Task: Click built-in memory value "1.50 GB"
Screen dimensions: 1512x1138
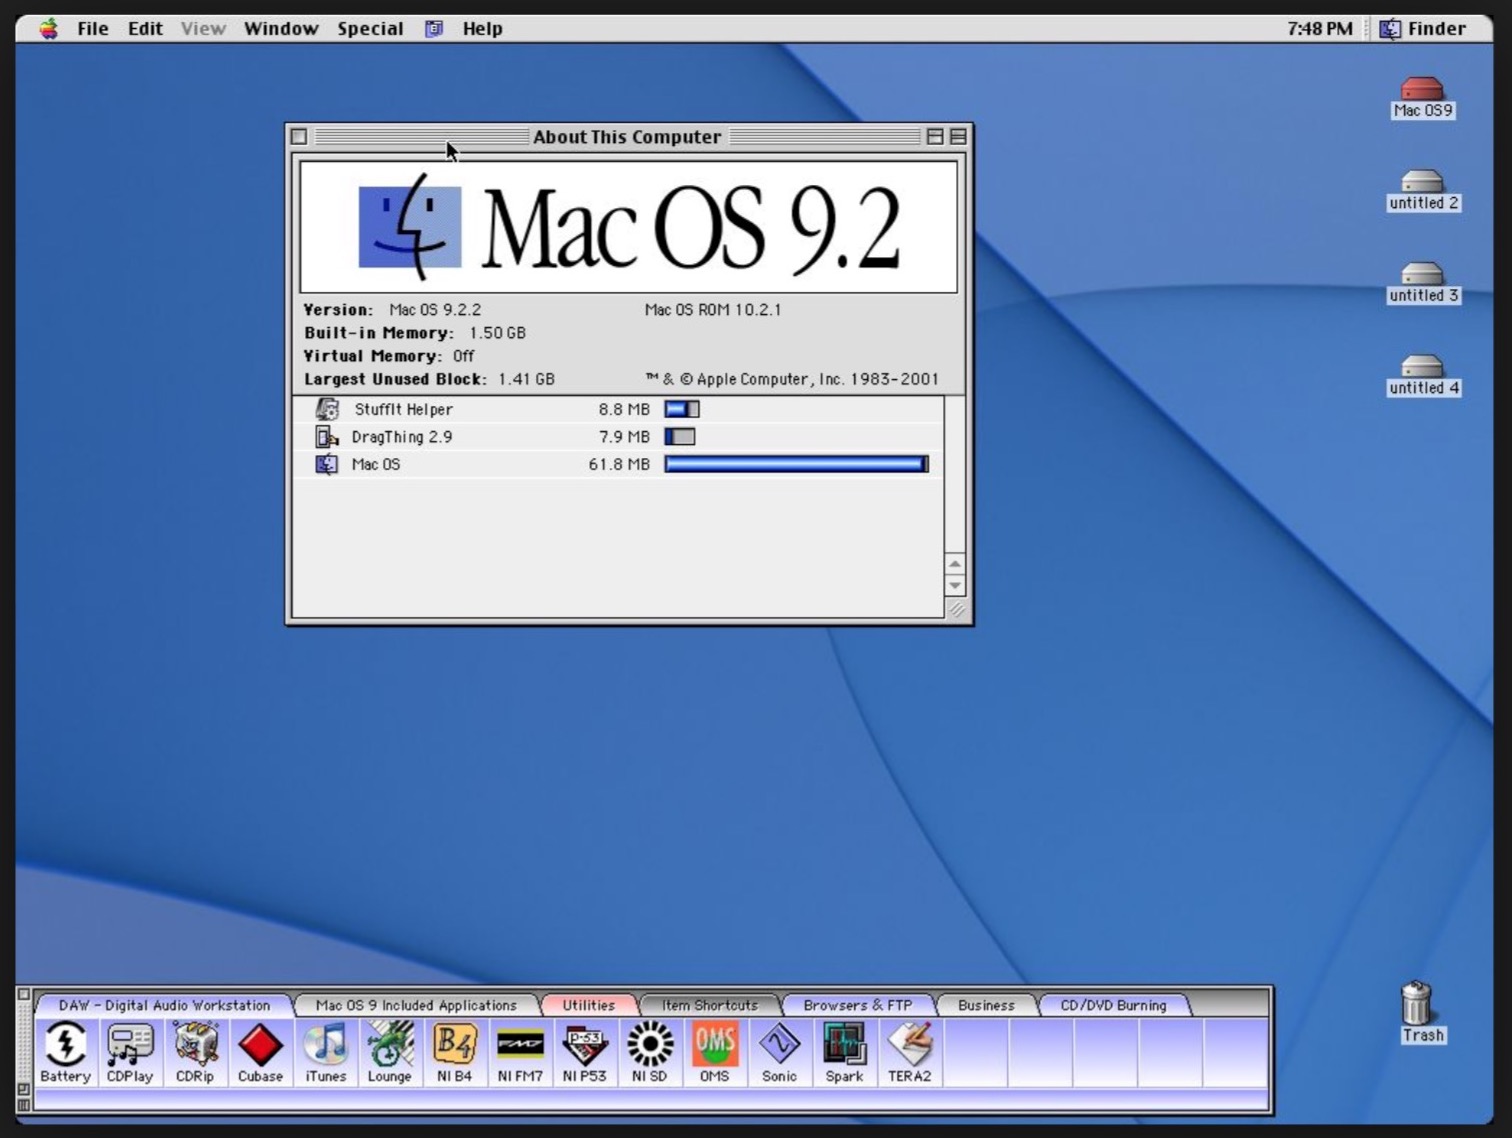Action: point(497,333)
